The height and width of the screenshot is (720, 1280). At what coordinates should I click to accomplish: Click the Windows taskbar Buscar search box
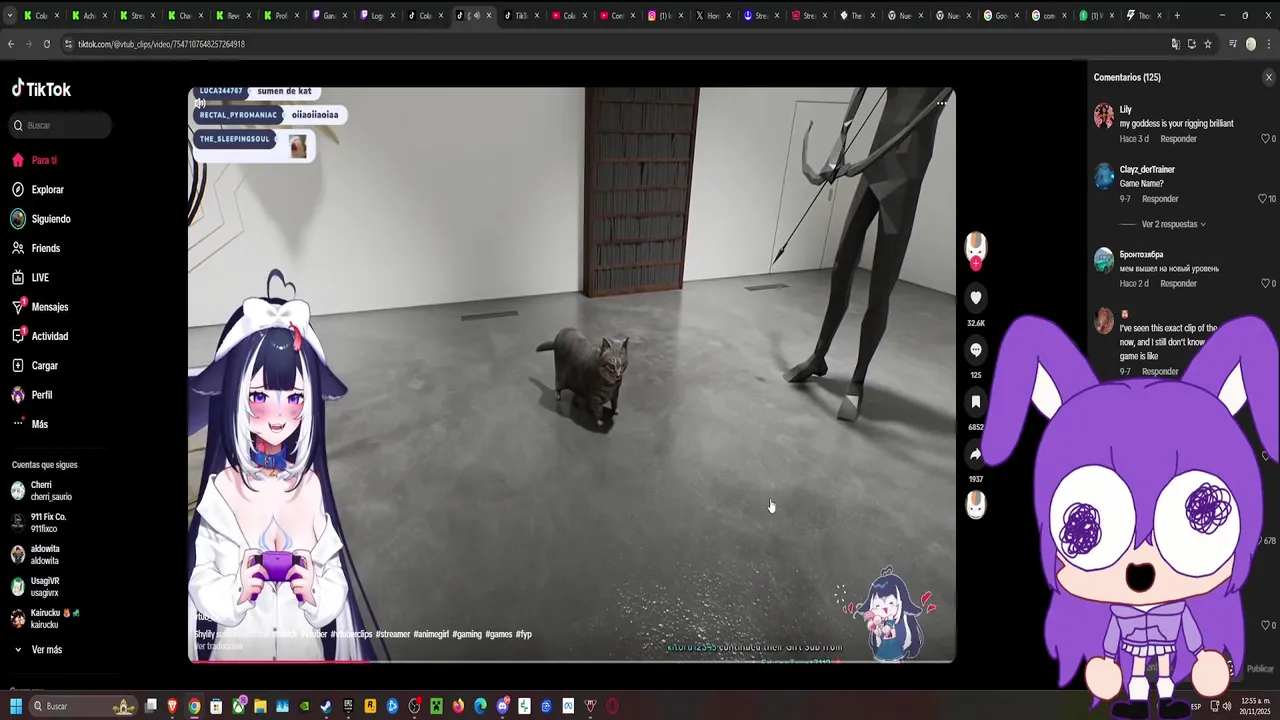pos(82,706)
